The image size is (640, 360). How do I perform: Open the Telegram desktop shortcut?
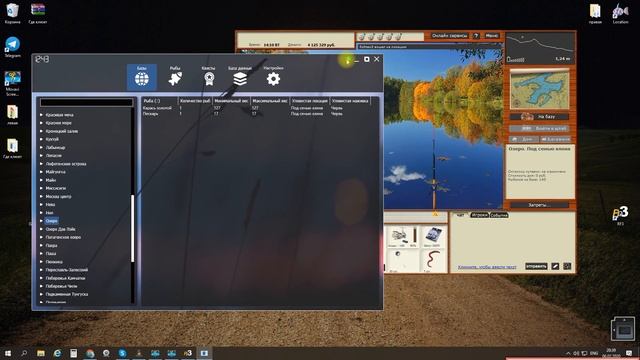coord(13,47)
